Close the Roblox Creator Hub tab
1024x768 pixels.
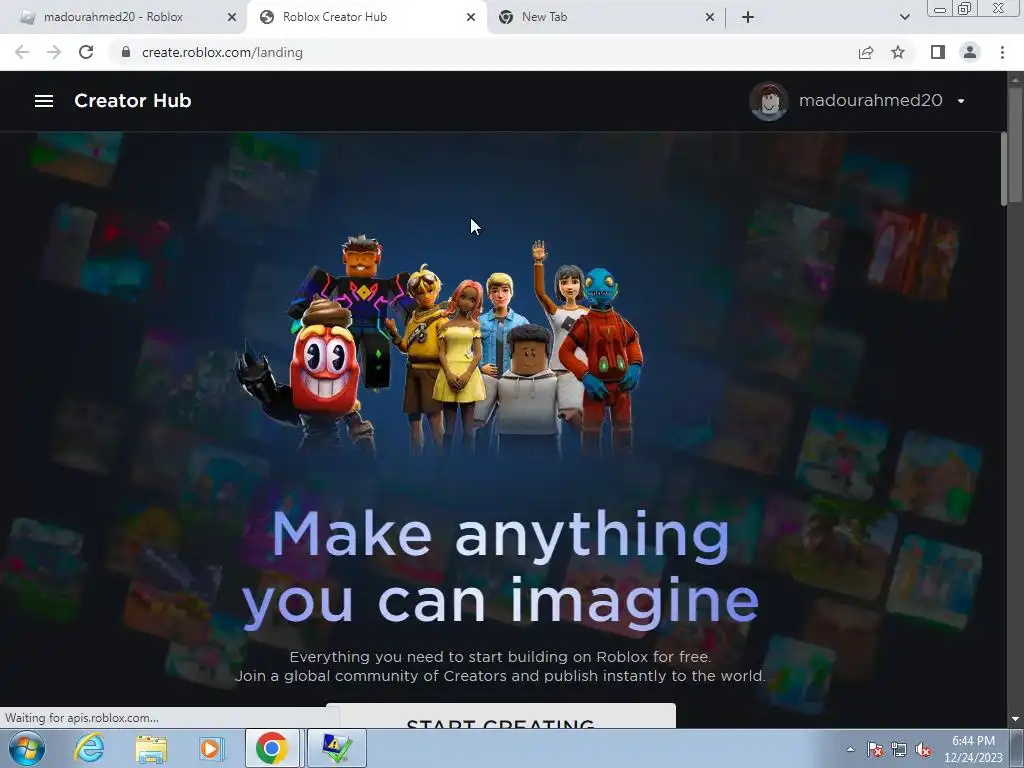click(x=471, y=17)
